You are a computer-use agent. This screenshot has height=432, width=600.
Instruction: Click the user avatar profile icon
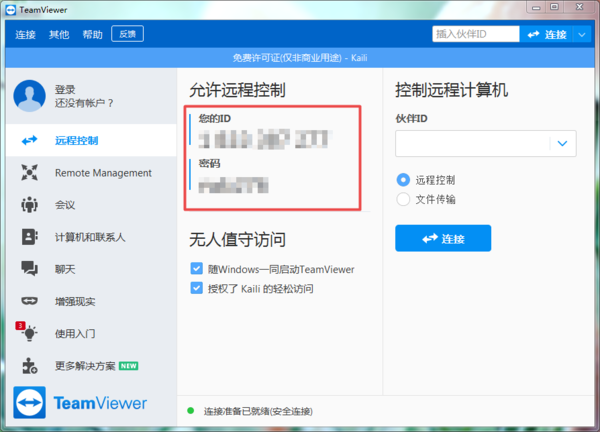click(x=29, y=96)
